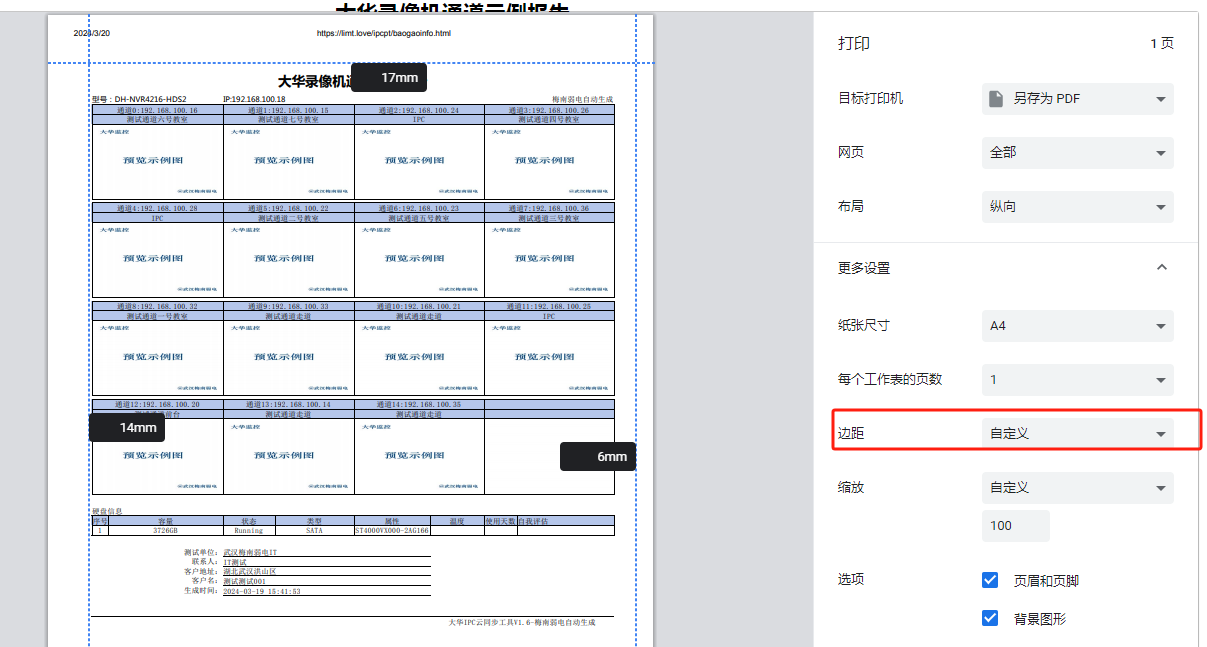Click the 通道14:192.168.100.35 header cell
Image resolution: width=1207 pixels, height=647 pixels.
(x=419, y=404)
